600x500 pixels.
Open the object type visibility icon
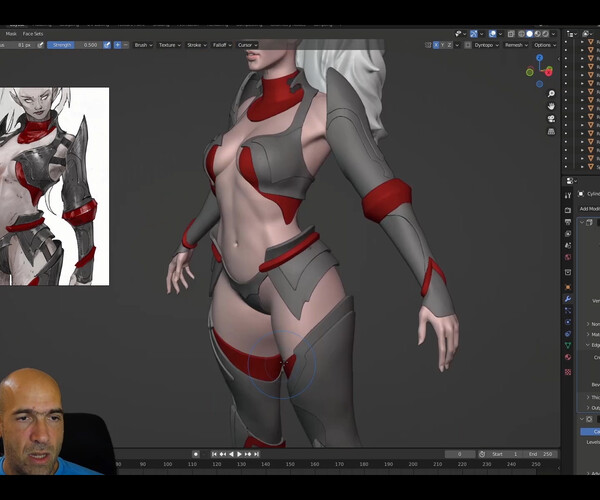point(460,34)
